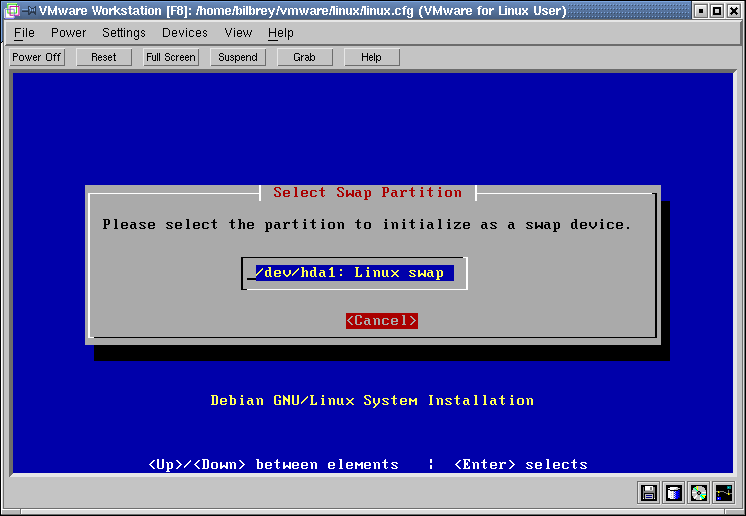Open the Help menu in menu bar
Screen dimensions: 746x516
click(281, 33)
